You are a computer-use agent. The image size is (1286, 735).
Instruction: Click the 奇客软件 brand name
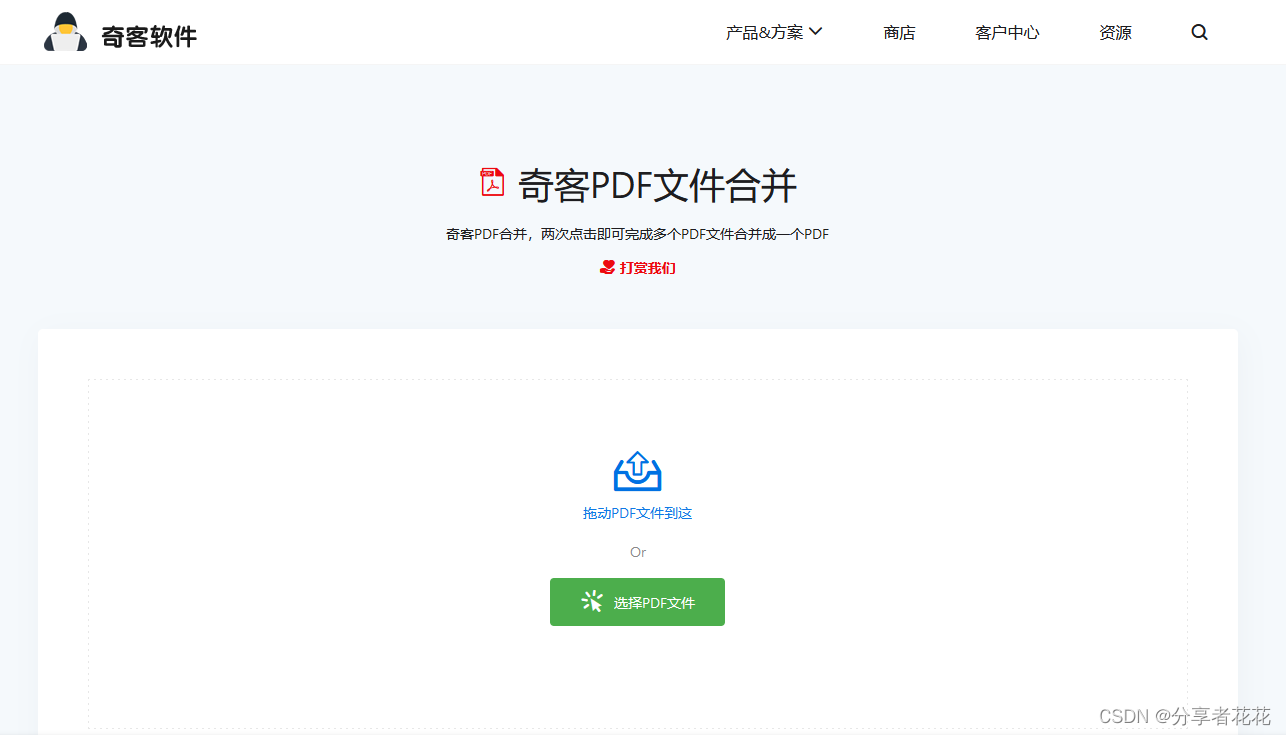pos(149,37)
